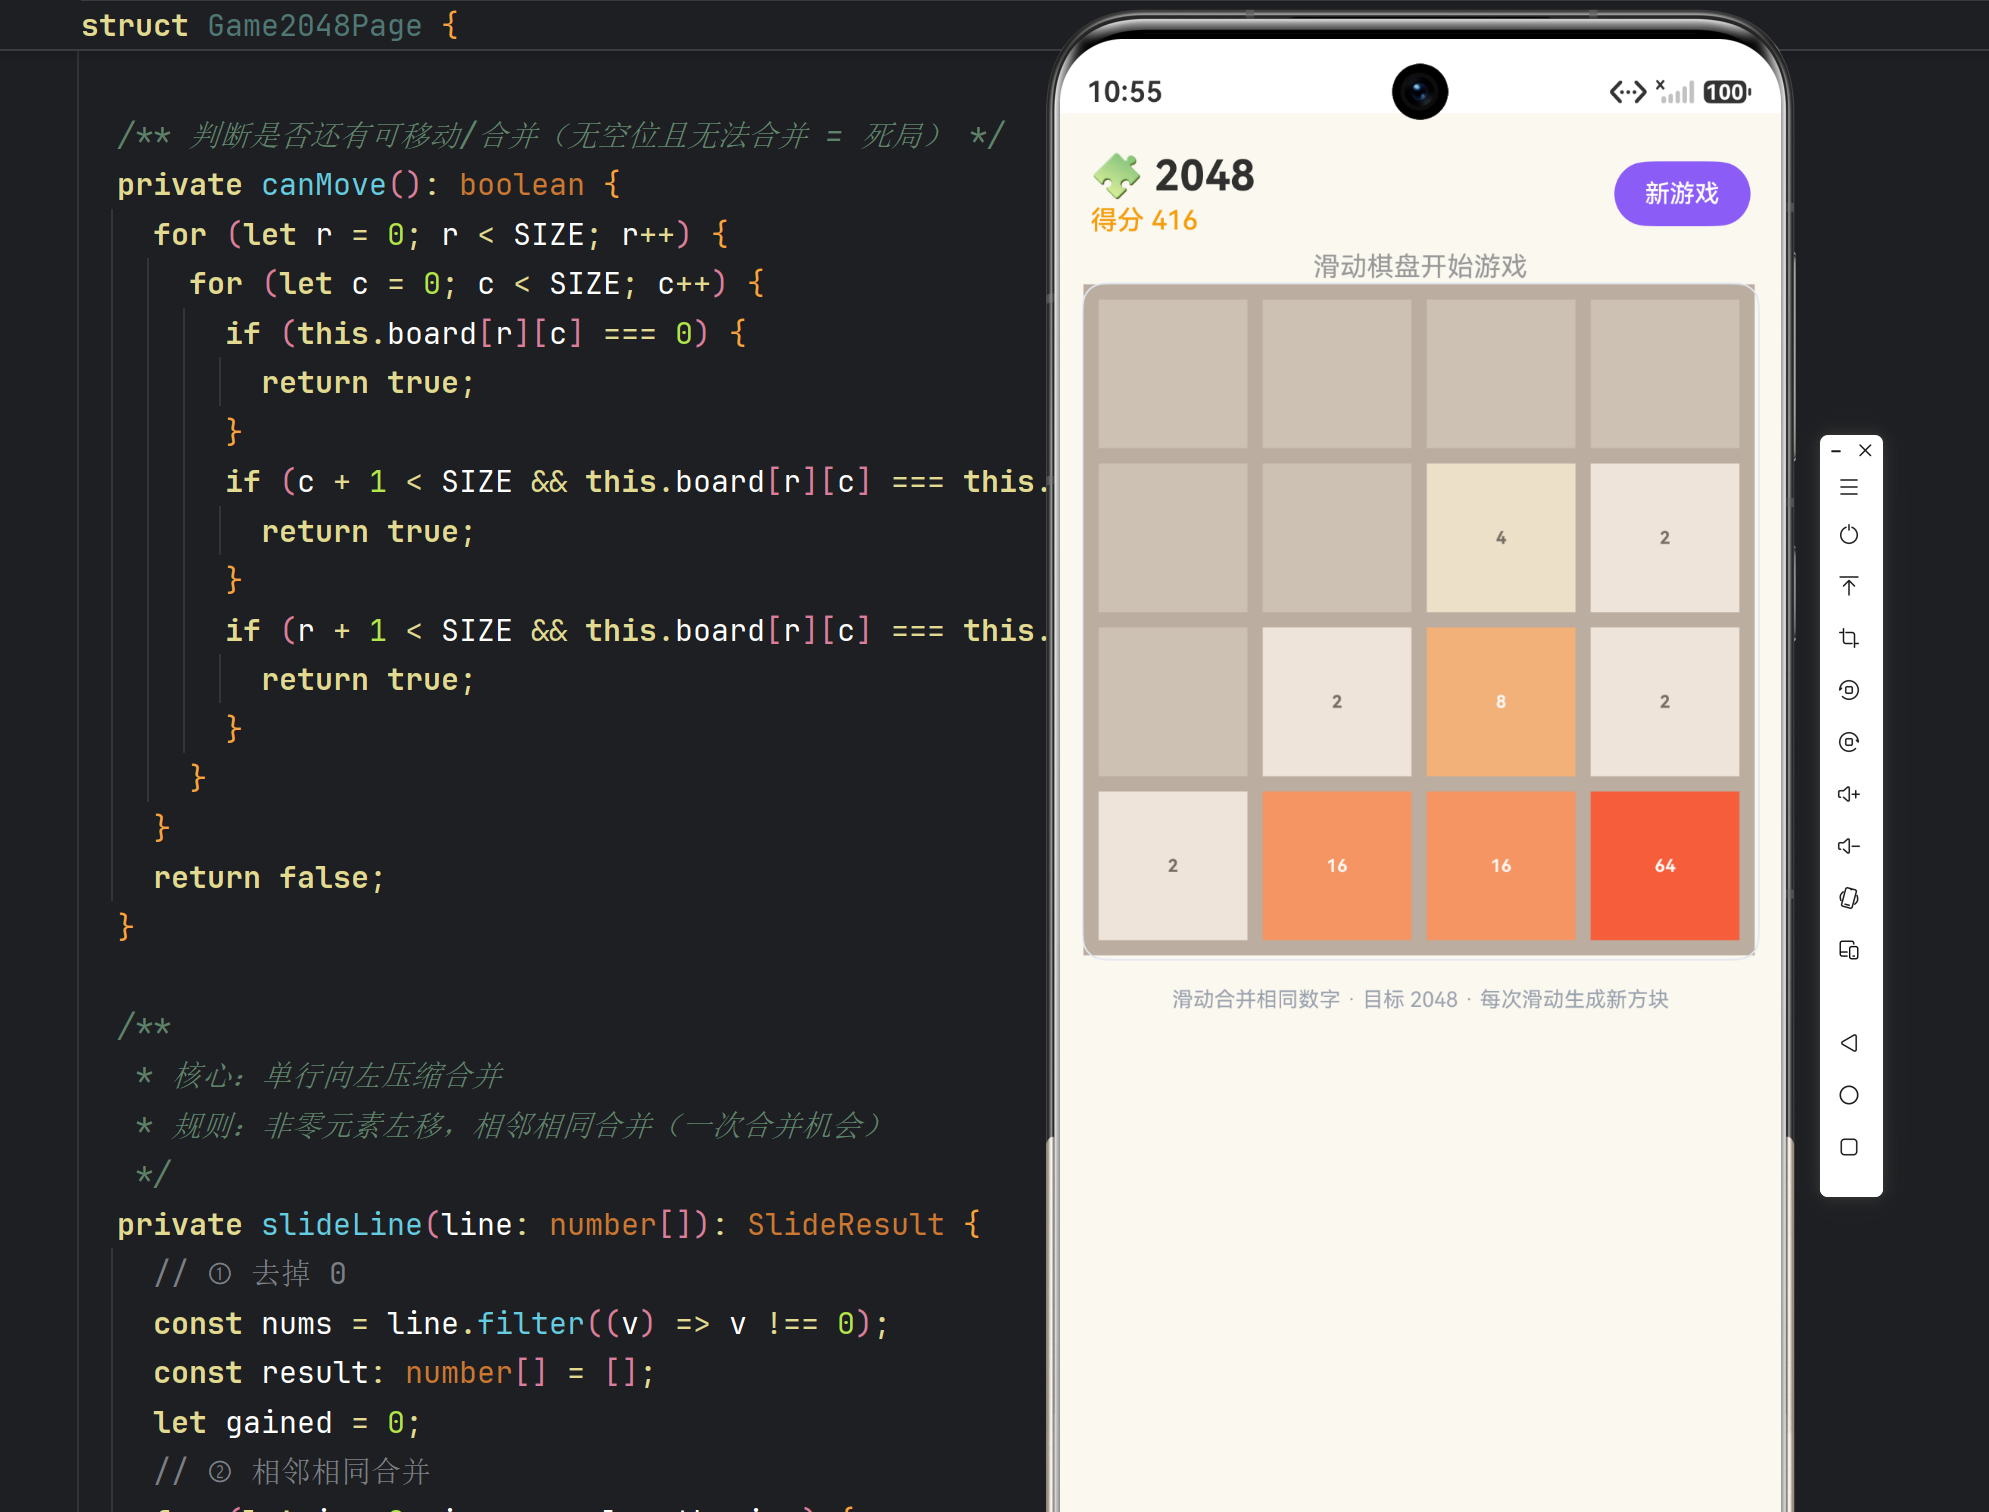The height and width of the screenshot is (1512, 1989).
Task: Click the screen record icon below crop
Action: click(1849, 690)
